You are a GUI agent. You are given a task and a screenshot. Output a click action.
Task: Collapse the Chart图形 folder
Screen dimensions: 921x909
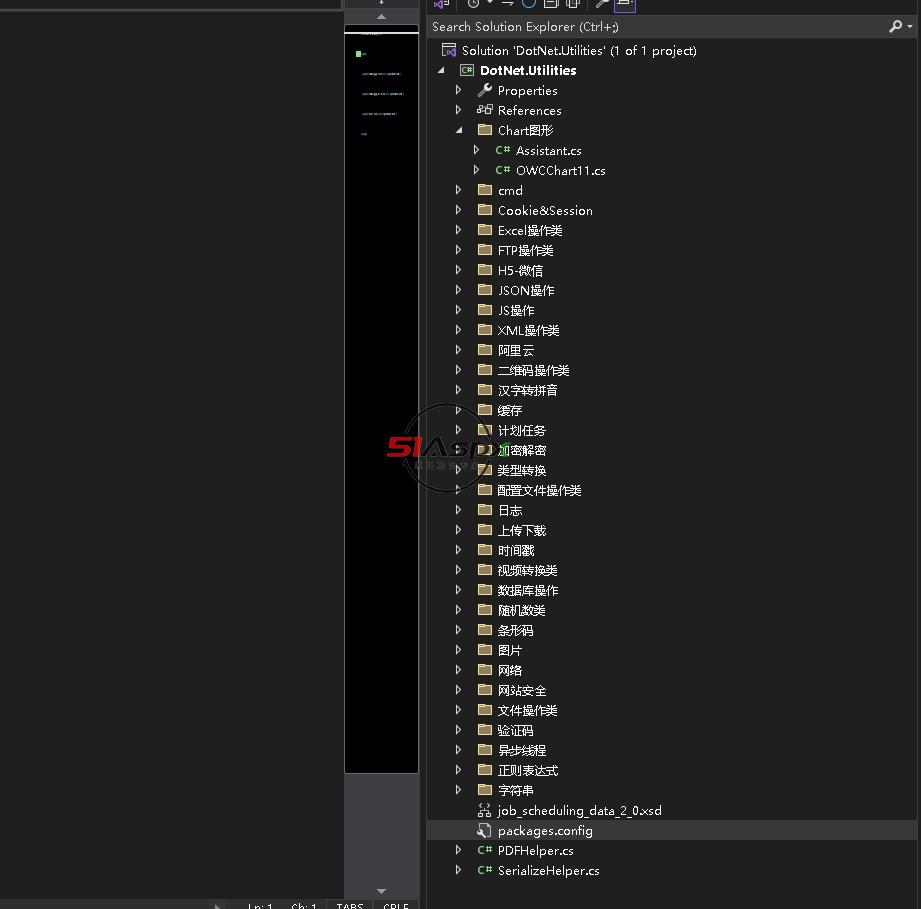pos(459,130)
